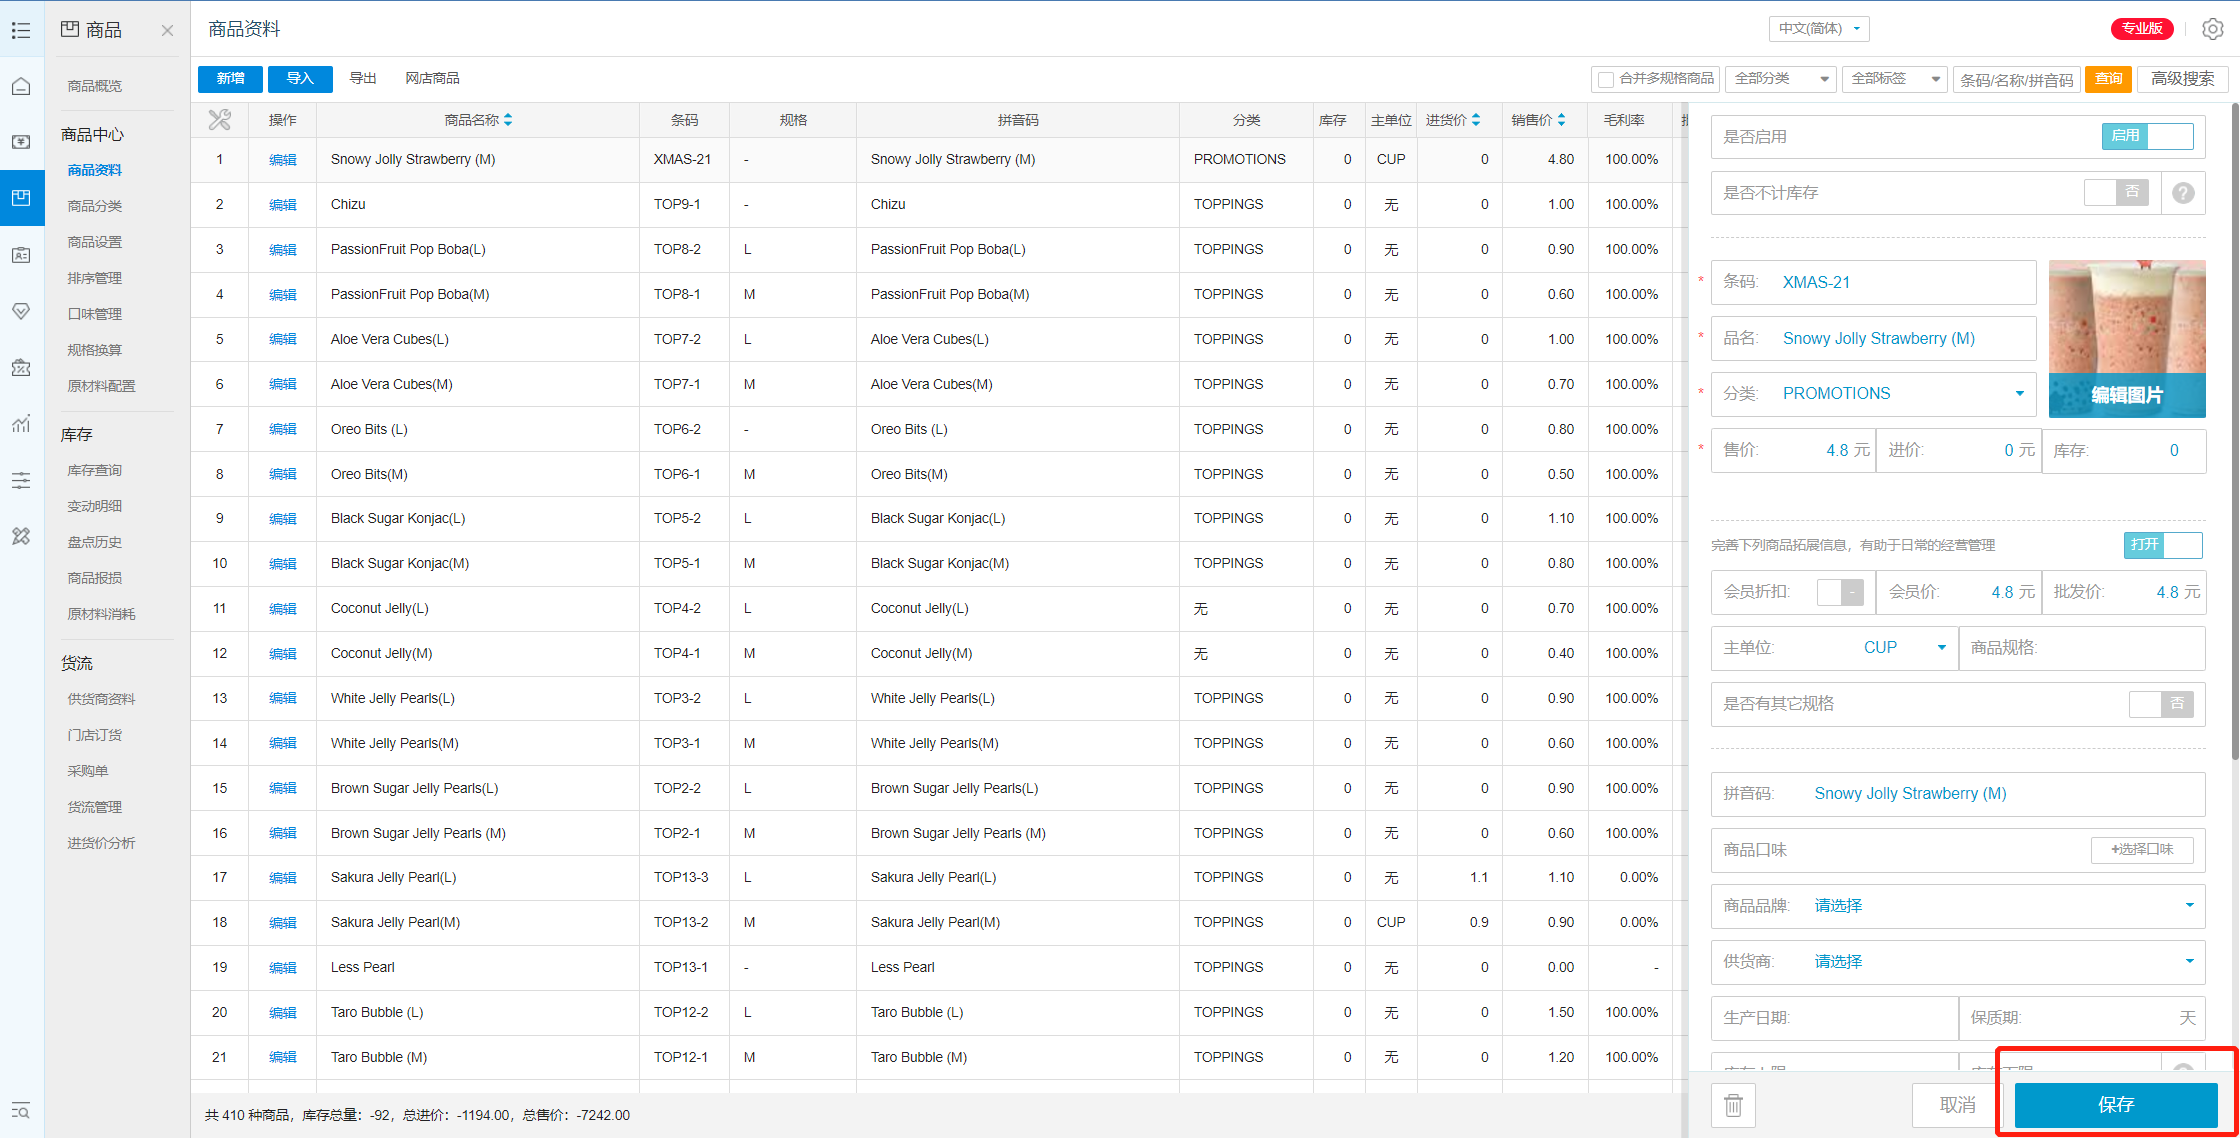This screenshot has height=1138, width=2240.
Task: Click the hamburger menu icon at top left
Action: [x=21, y=30]
